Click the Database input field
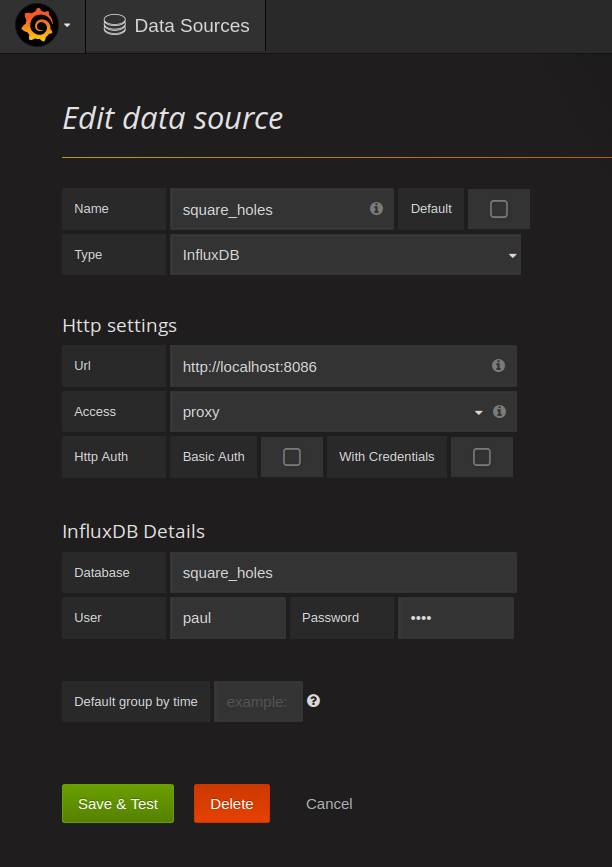Screen dimensions: 612x867 pos(343,573)
